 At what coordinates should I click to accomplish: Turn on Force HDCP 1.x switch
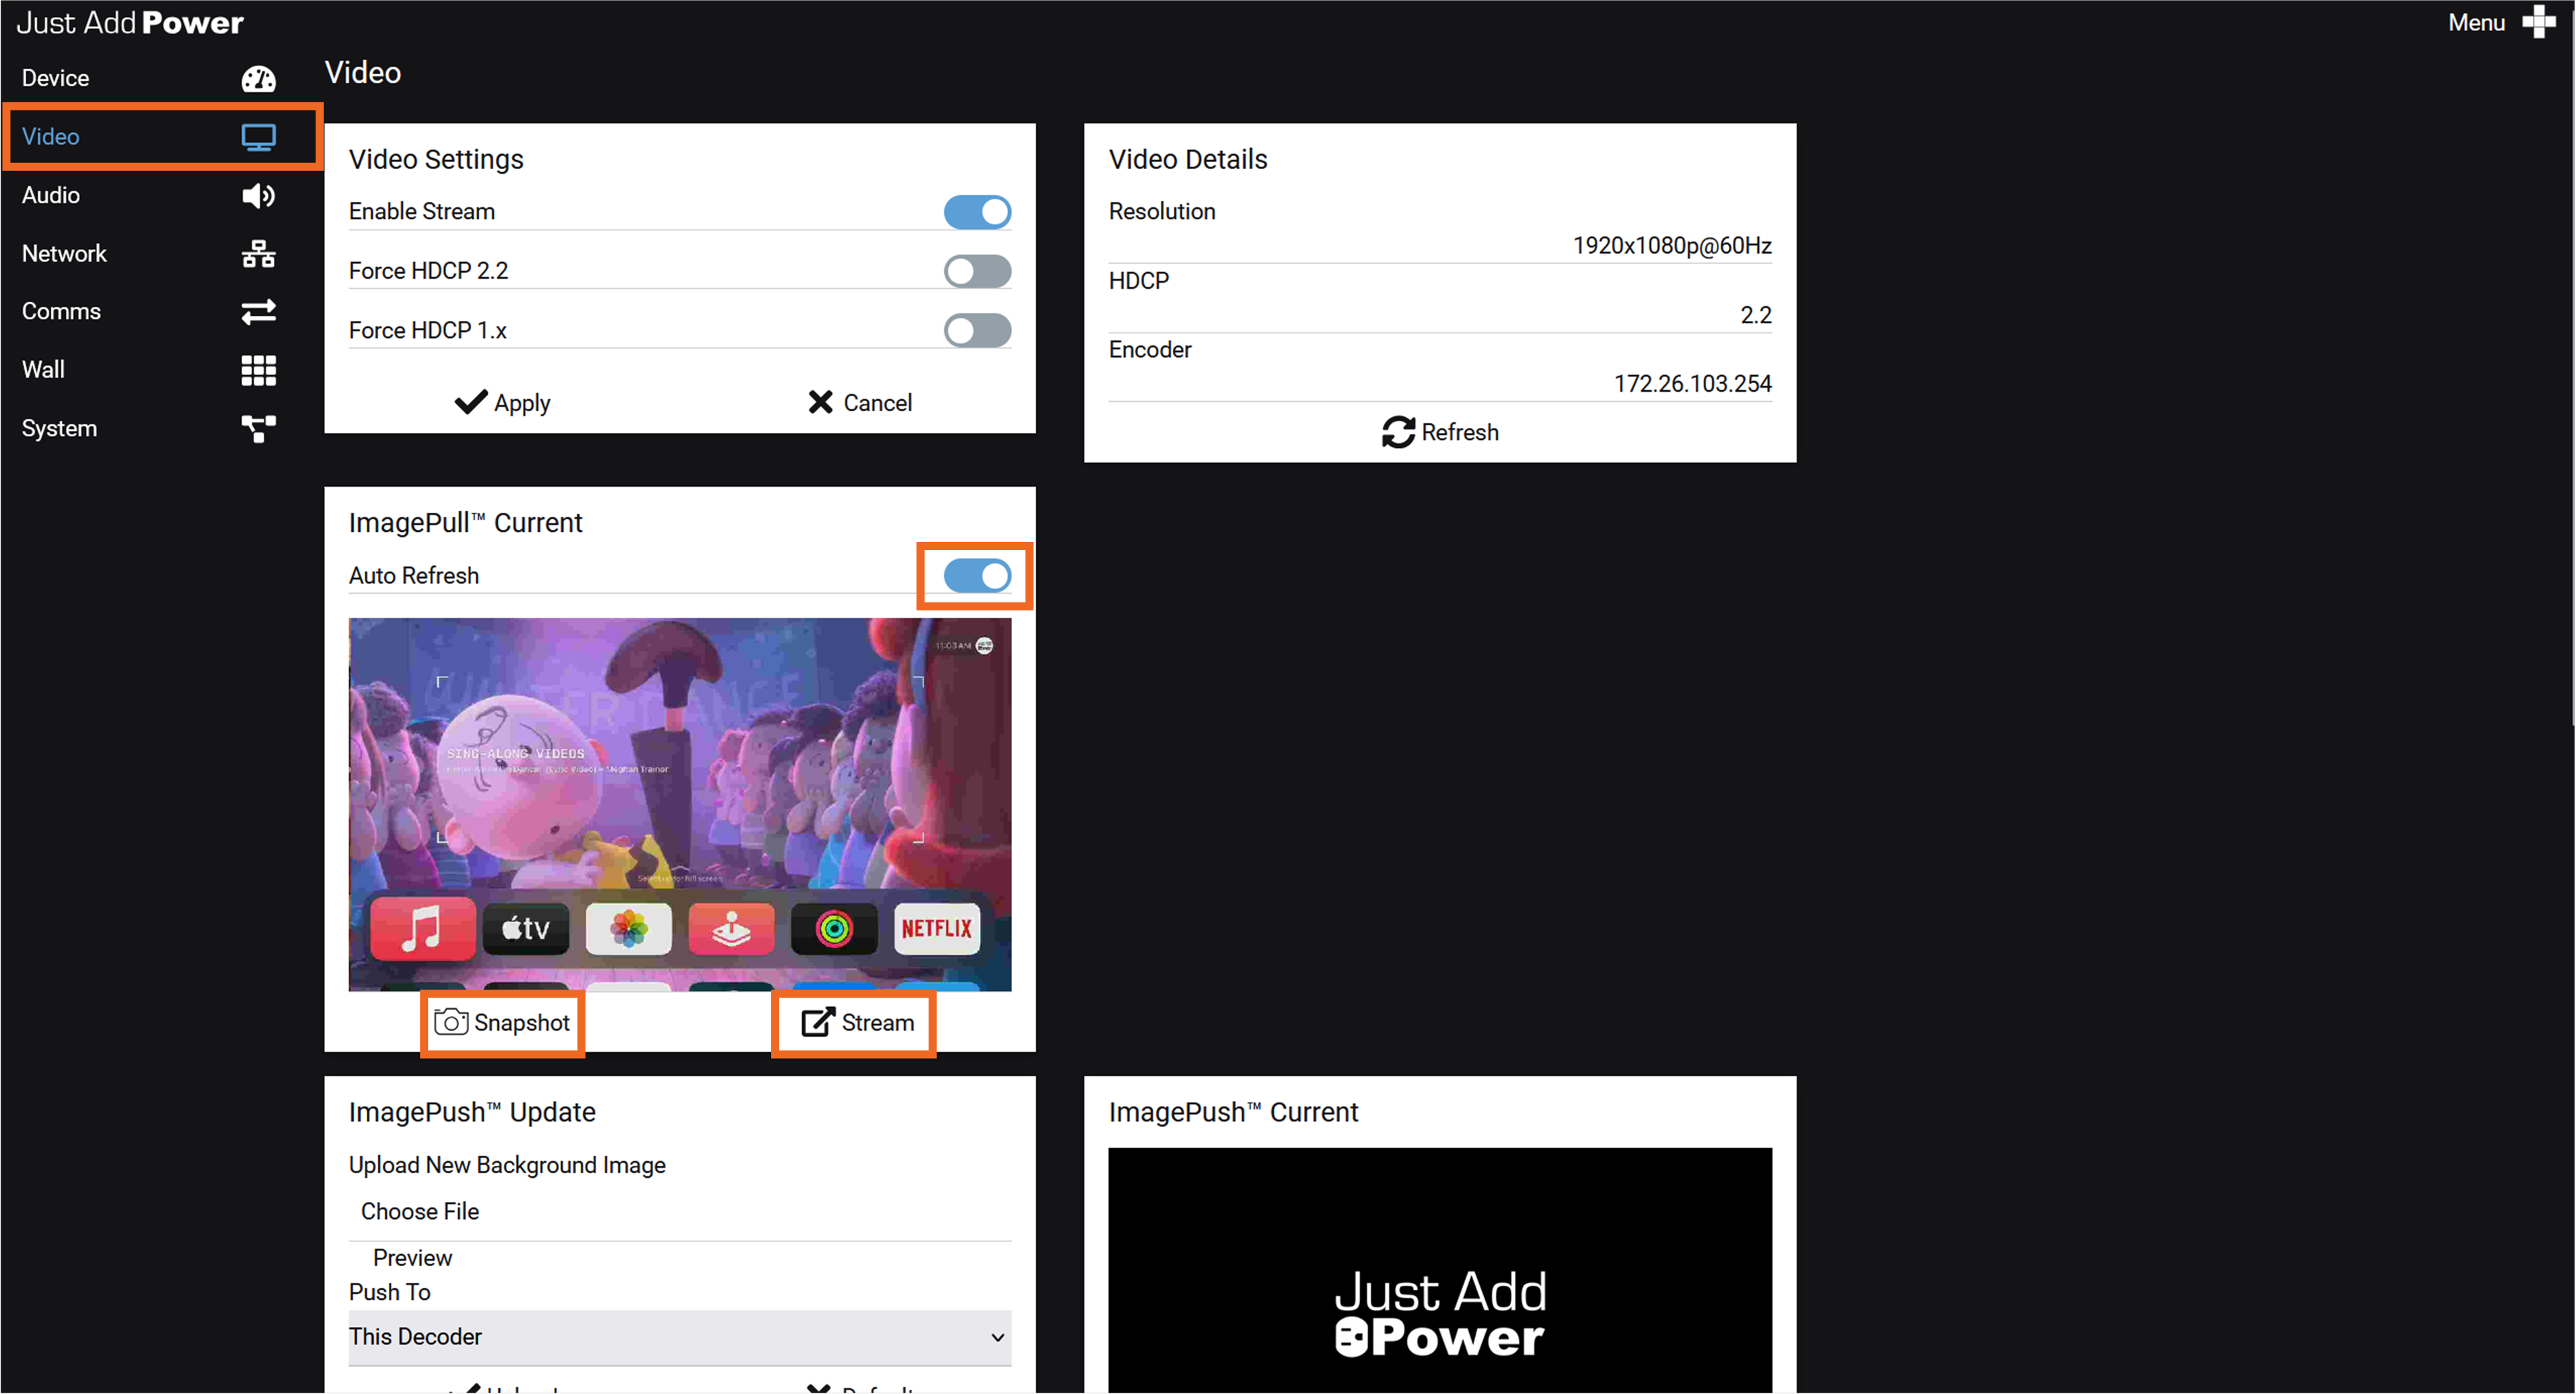tap(977, 330)
